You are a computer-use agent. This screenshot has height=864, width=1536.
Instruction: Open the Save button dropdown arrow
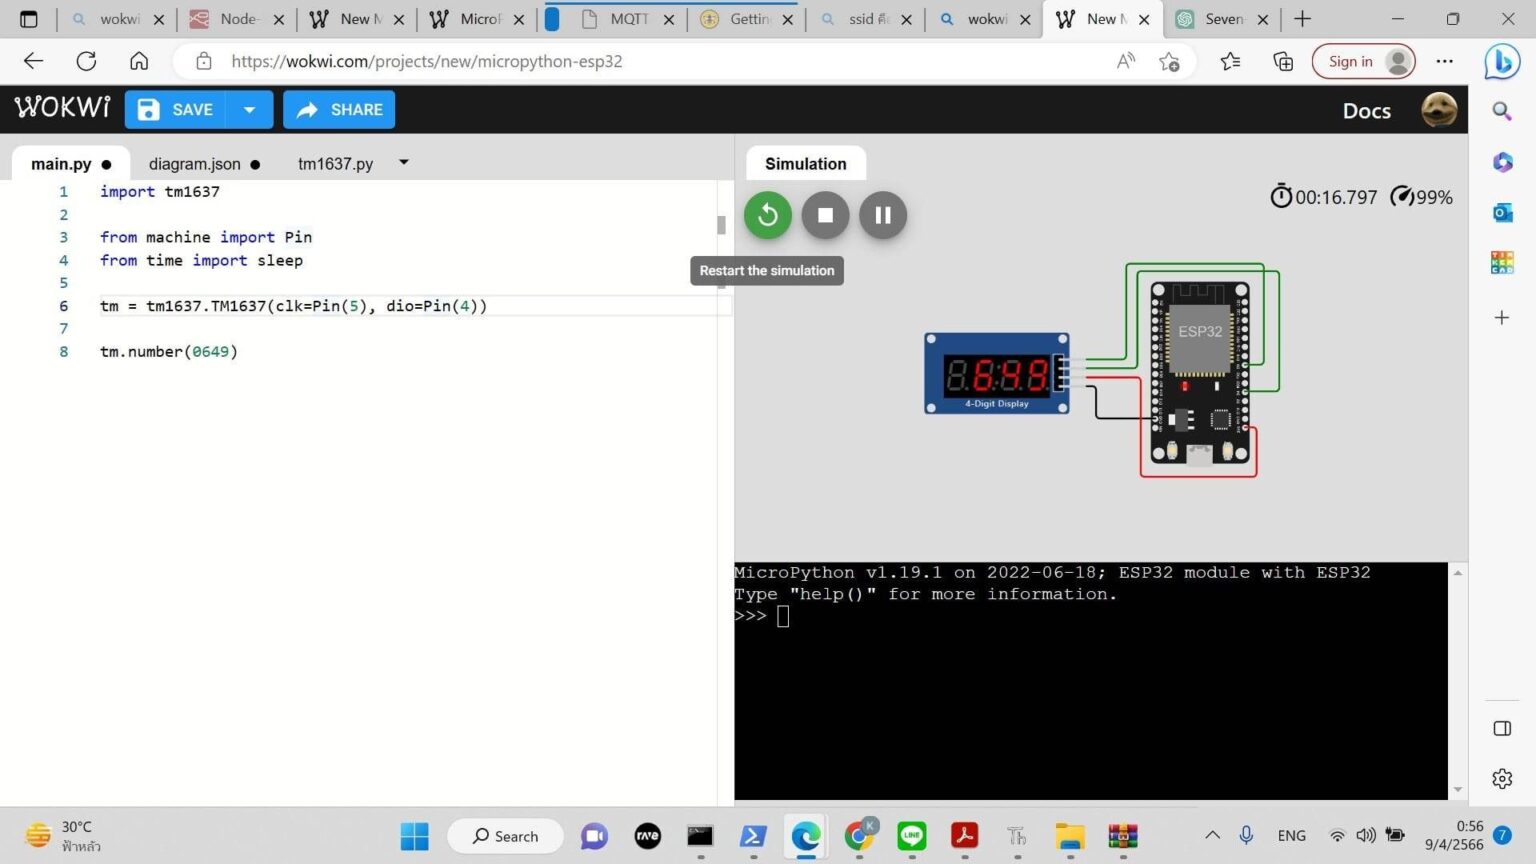[x=249, y=109]
